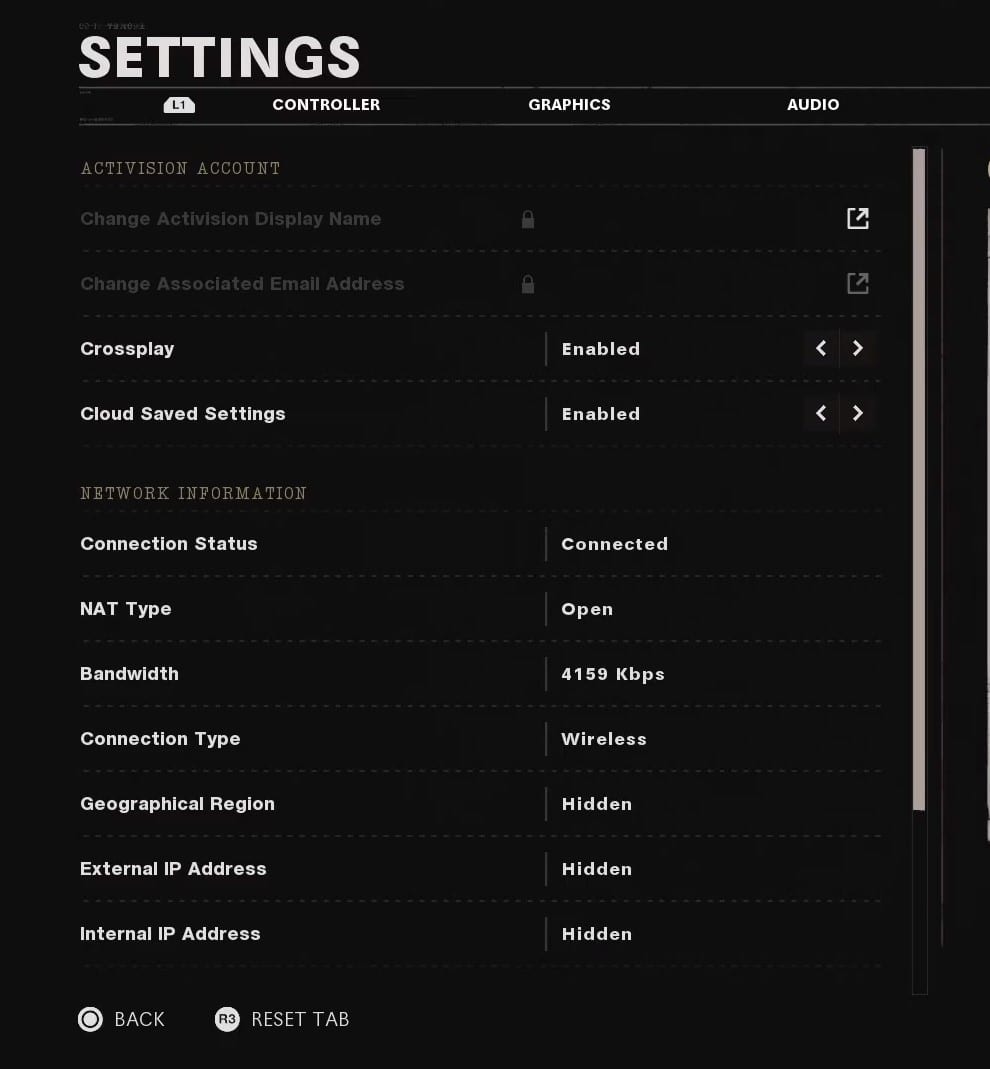Select the Change Associated Email Address option

coord(242,284)
